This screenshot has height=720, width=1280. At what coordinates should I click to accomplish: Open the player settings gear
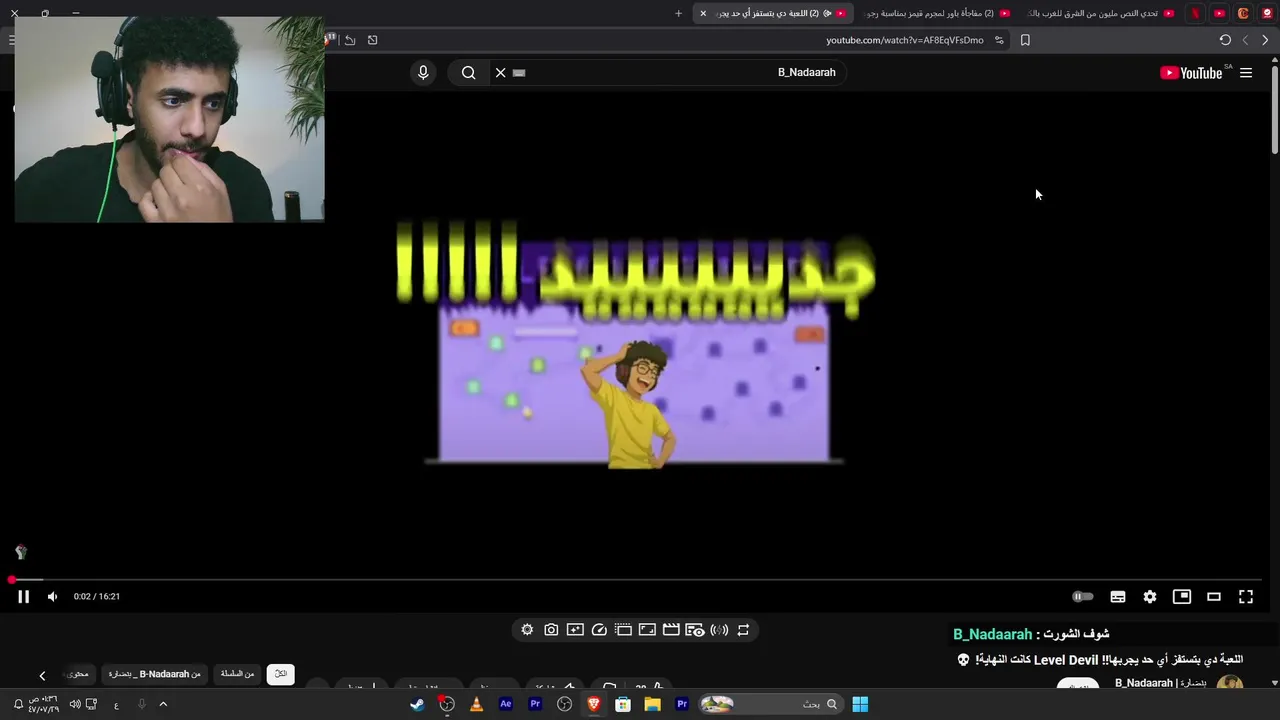1150,596
